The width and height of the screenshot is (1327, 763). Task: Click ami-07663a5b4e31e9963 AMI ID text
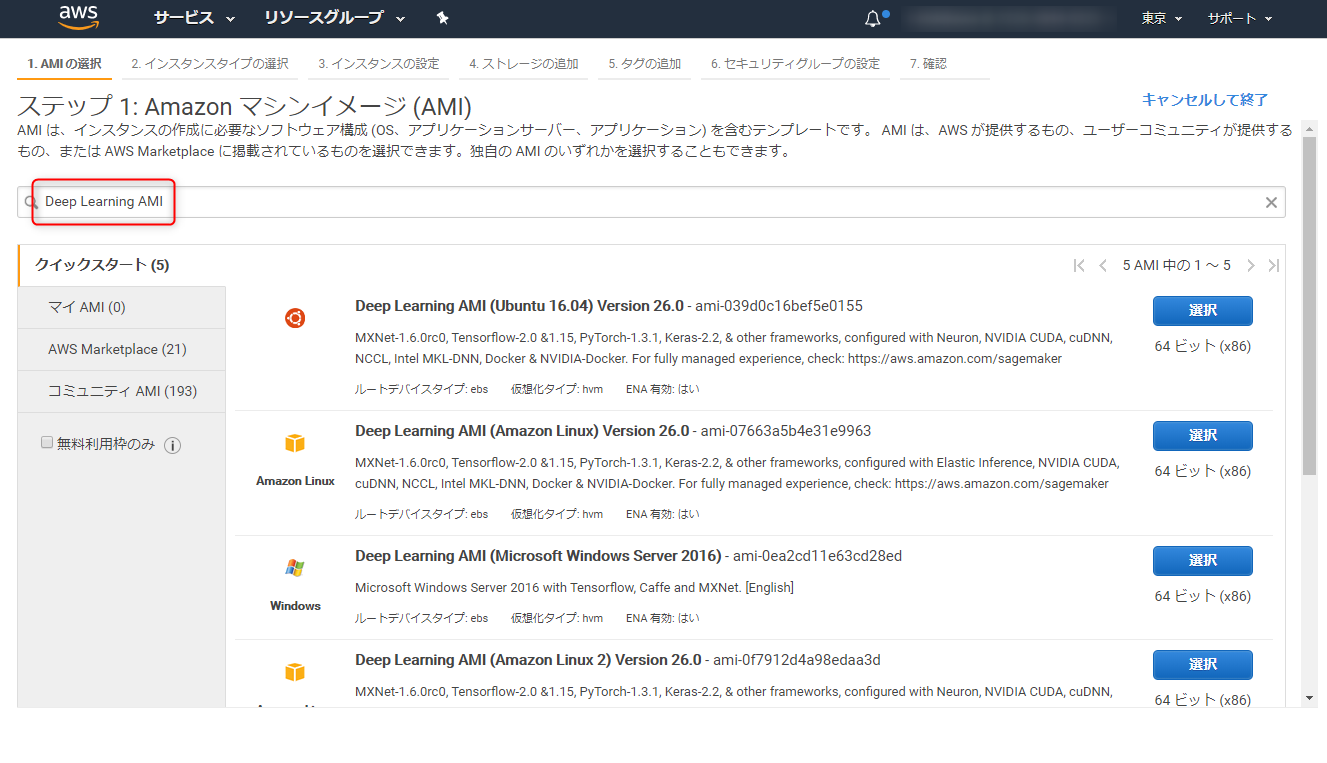coord(785,431)
